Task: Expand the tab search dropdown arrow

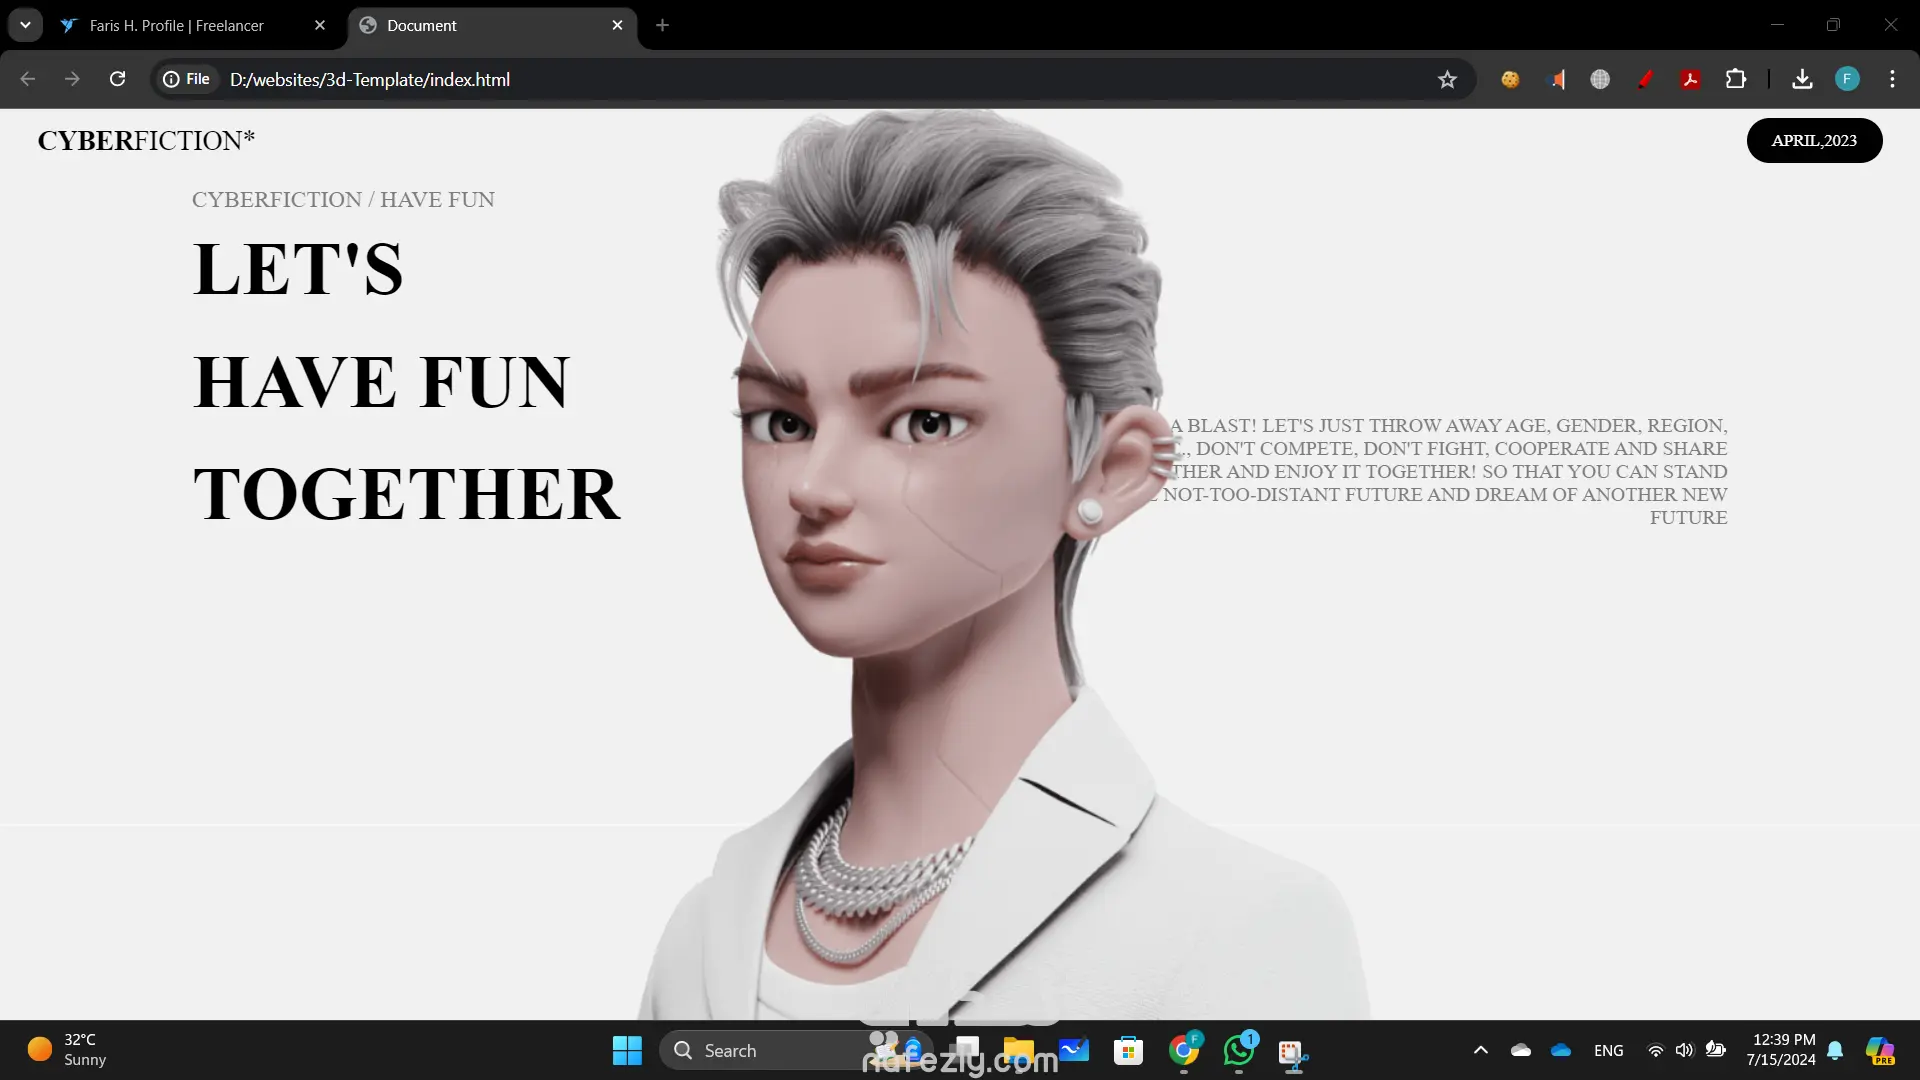Action: tap(25, 25)
